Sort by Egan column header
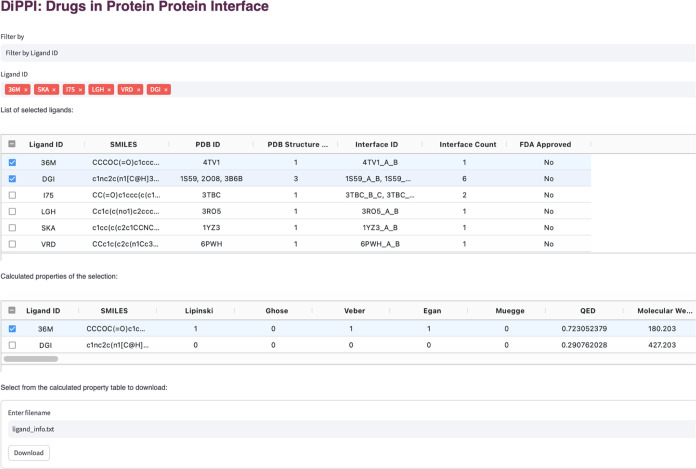This screenshot has height=469, width=696. tap(432, 311)
